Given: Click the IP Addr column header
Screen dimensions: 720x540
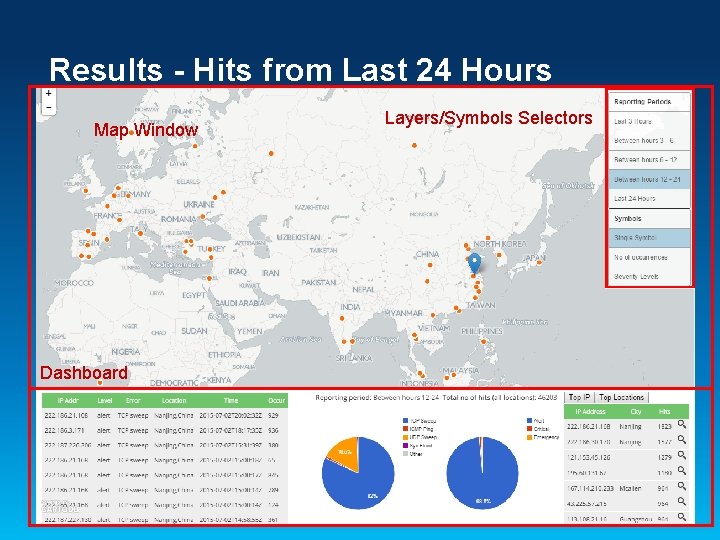Looking at the screenshot, I should 68,400.
